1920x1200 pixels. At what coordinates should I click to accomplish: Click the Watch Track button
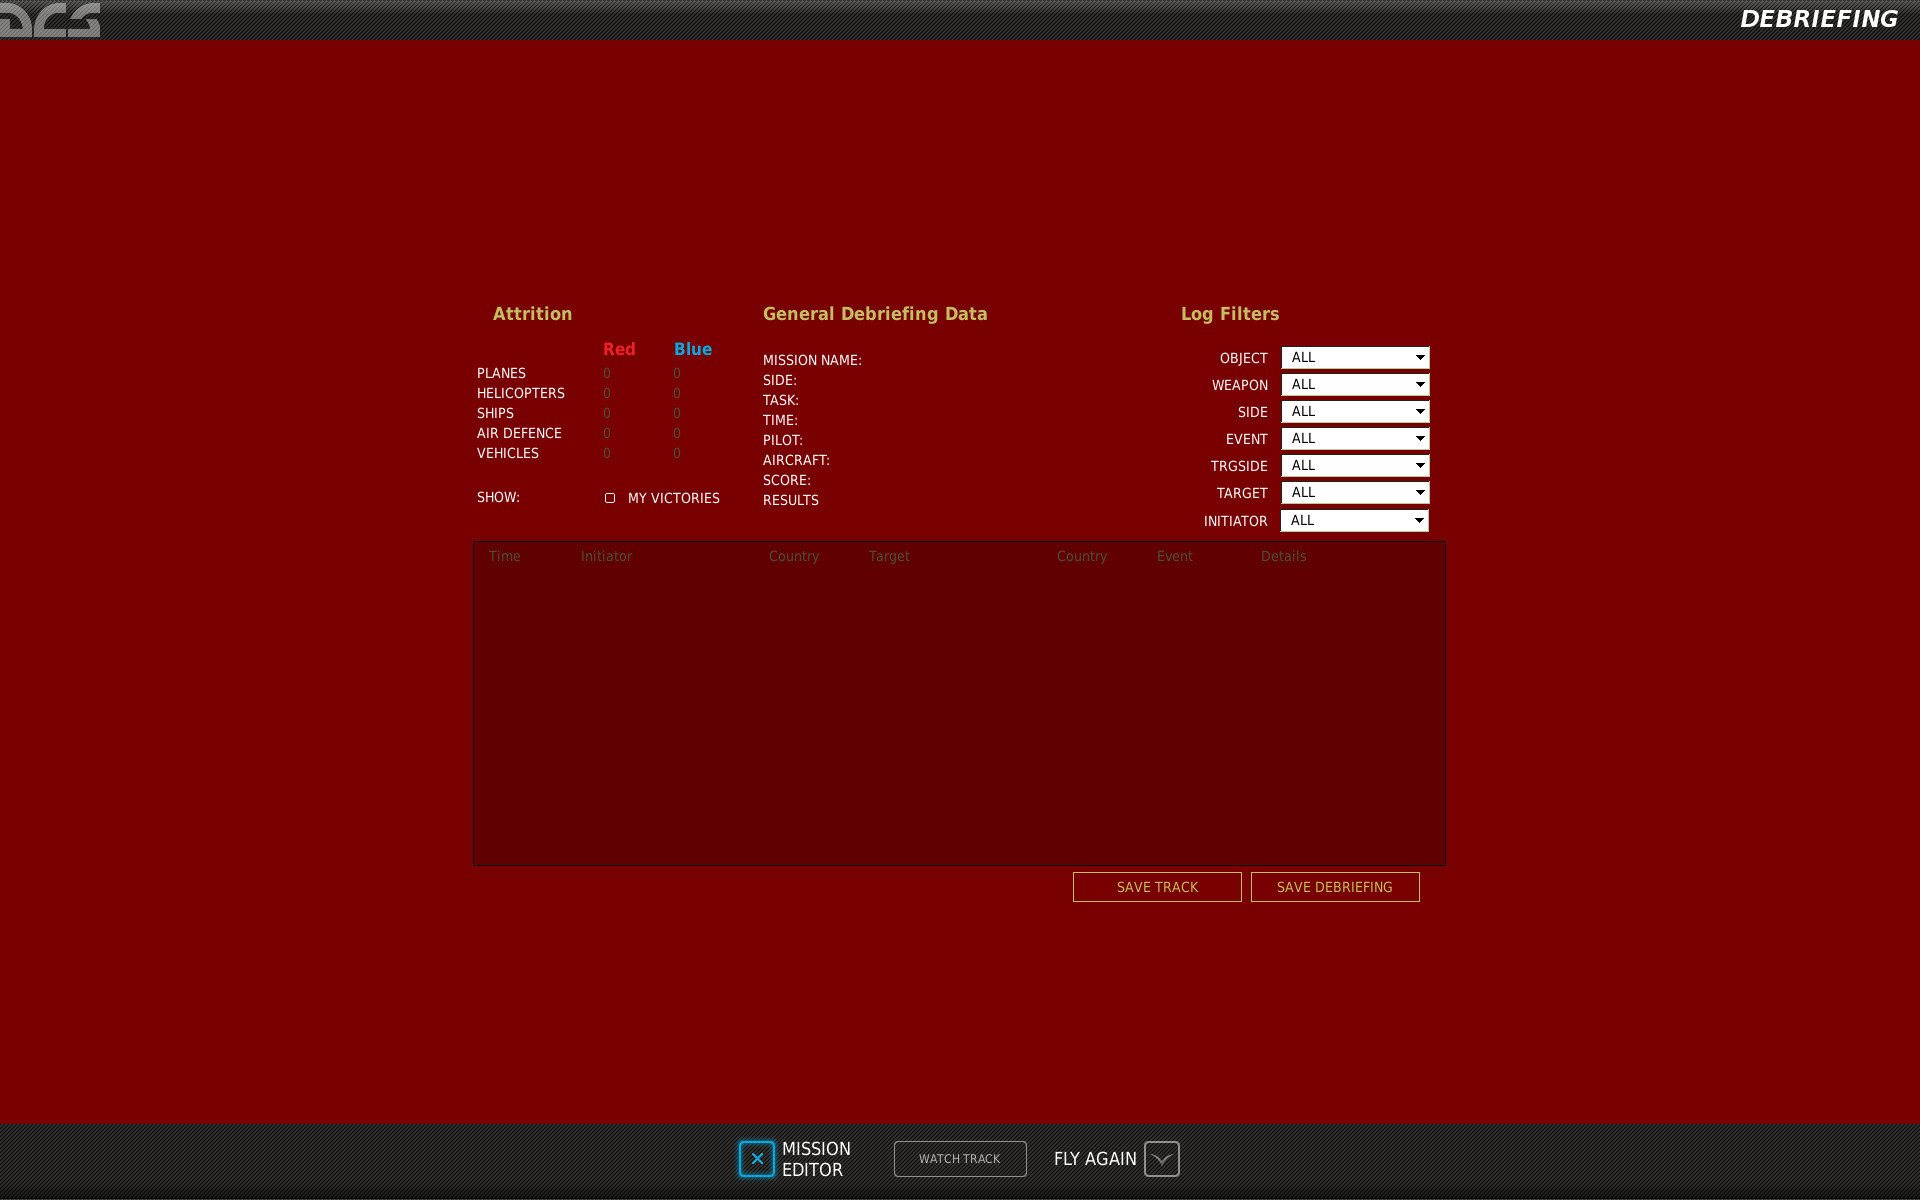(960, 1159)
